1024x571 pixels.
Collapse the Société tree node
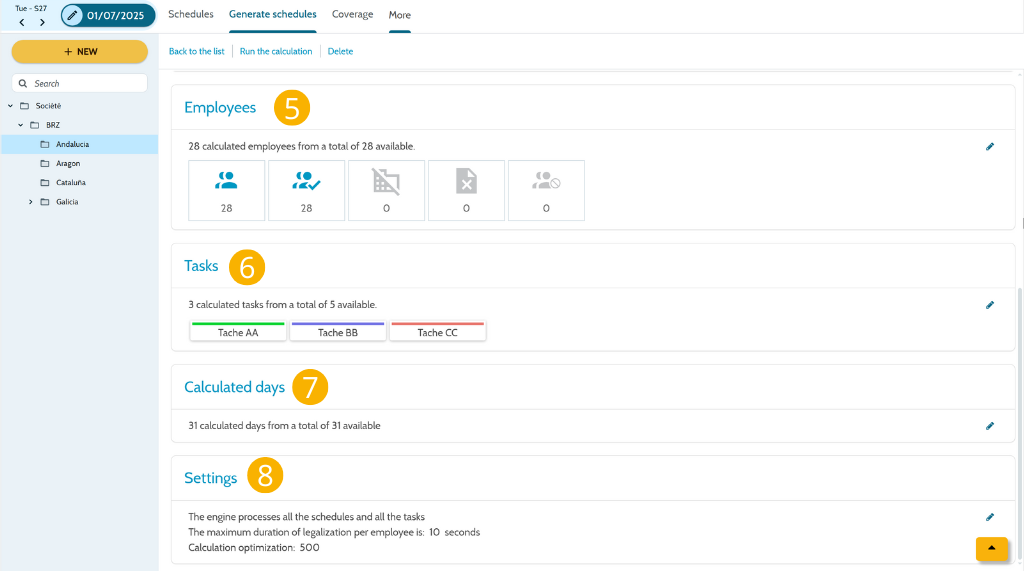[x=10, y=106]
